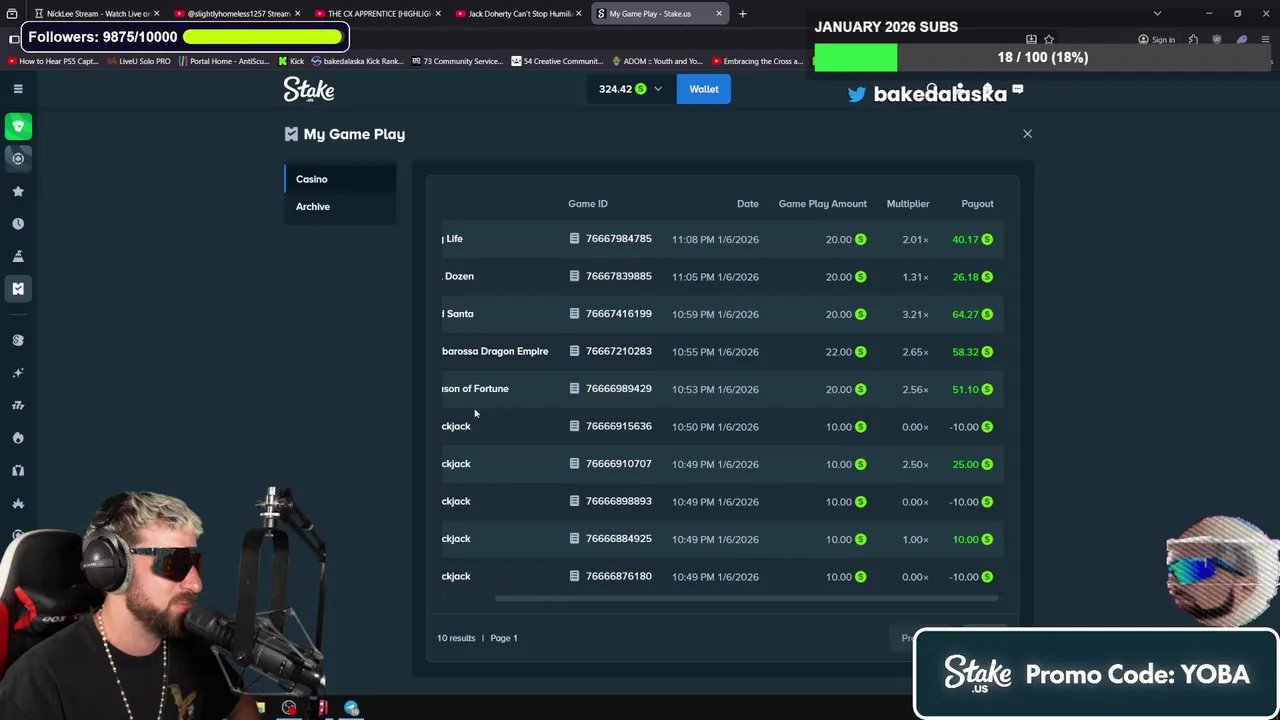
Task: Switch to THE CX APPRENTICE browser tab
Action: click(378, 14)
